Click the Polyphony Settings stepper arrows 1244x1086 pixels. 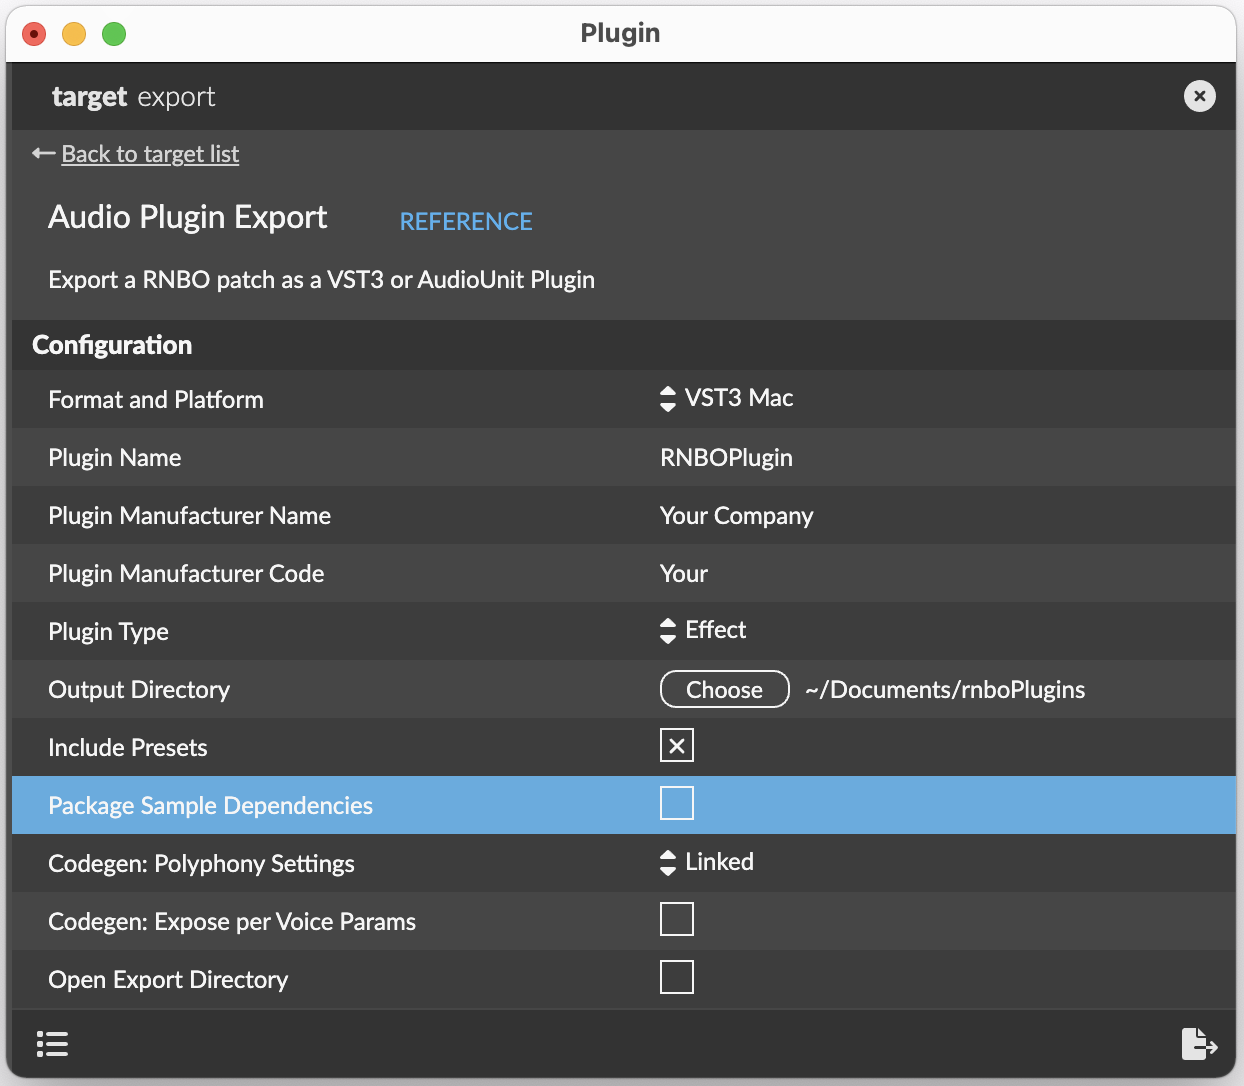click(667, 862)
